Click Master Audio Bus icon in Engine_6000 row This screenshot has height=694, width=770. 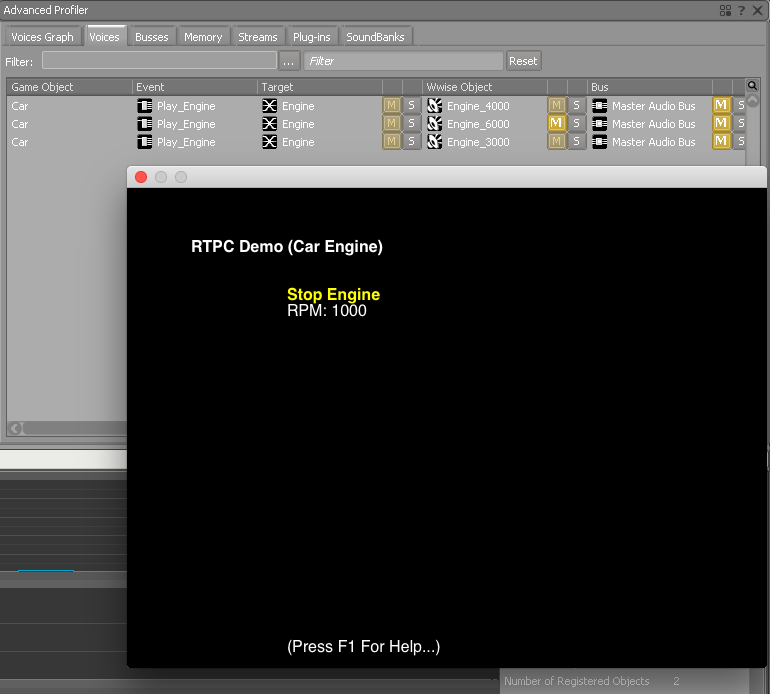(x=600, y=124)
